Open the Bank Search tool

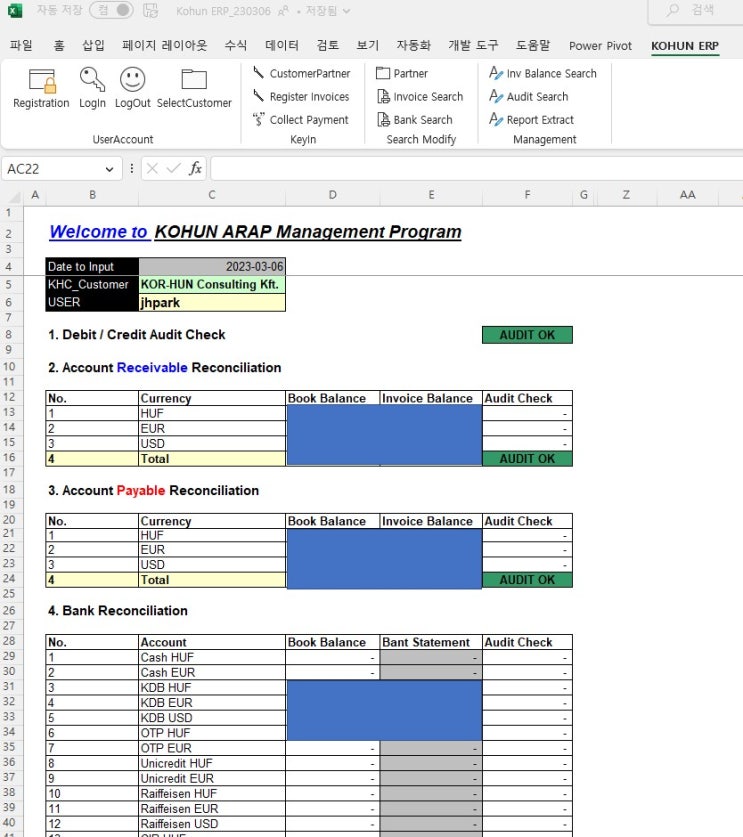pyautogui.click(x=414, y=120)
